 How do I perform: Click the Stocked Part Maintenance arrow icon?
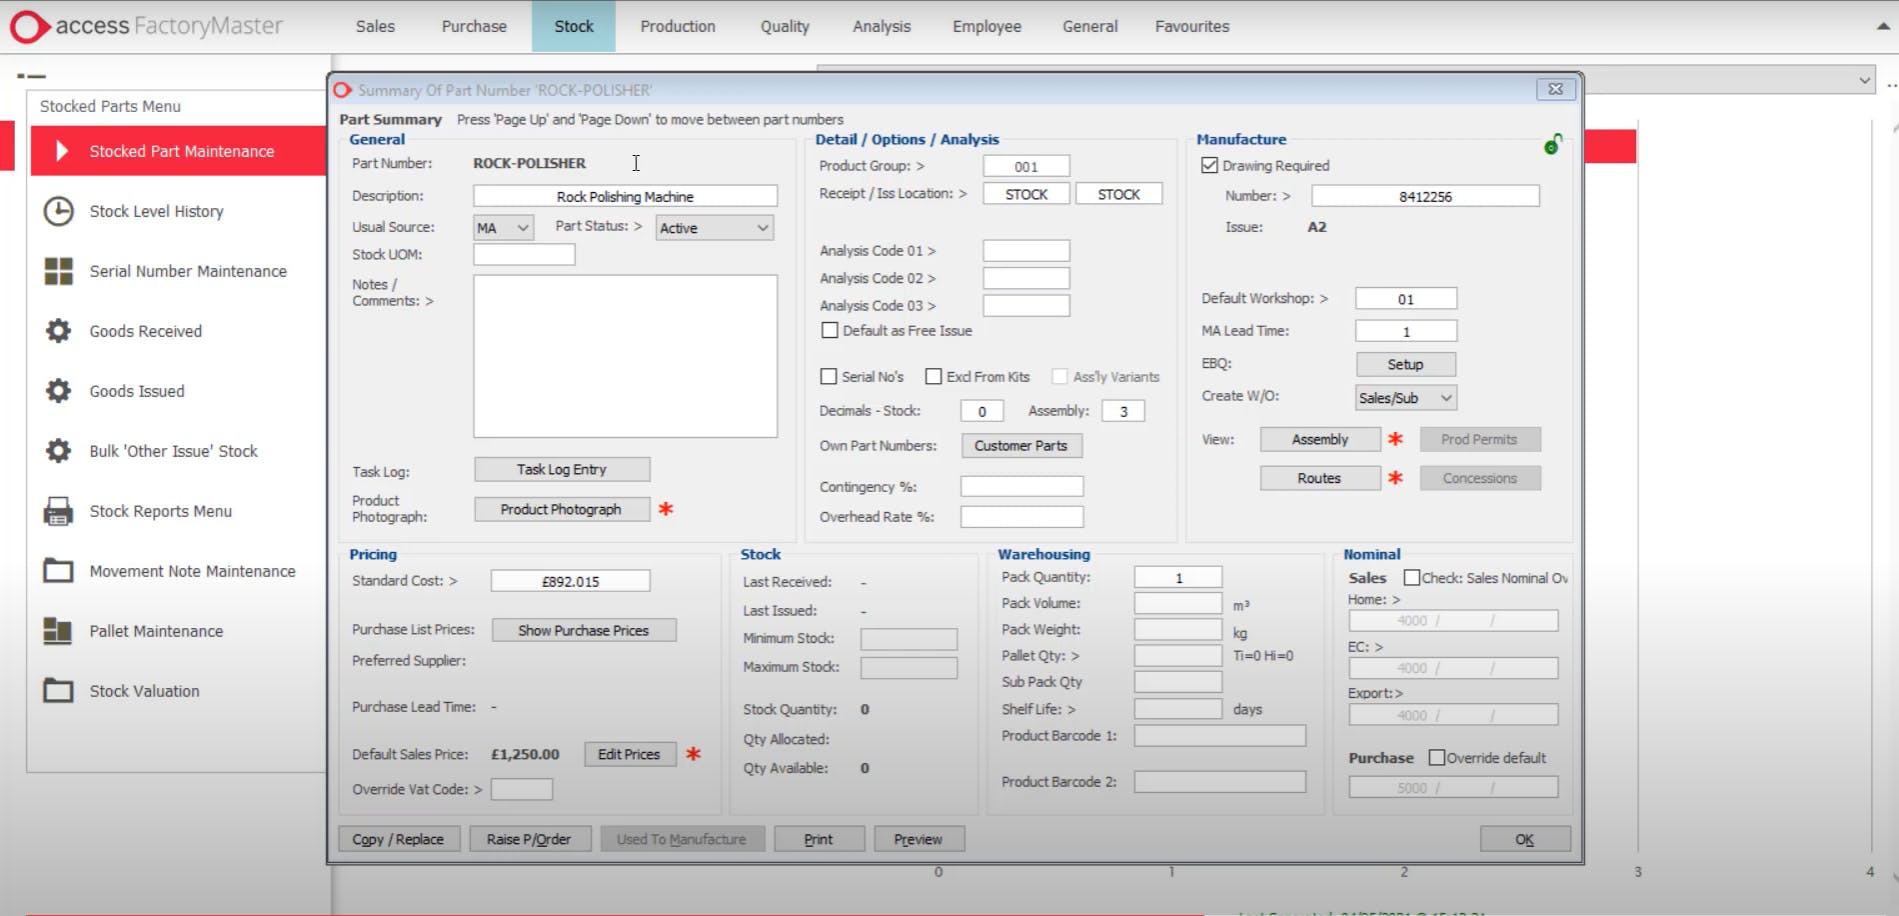[x=62, y=151]
